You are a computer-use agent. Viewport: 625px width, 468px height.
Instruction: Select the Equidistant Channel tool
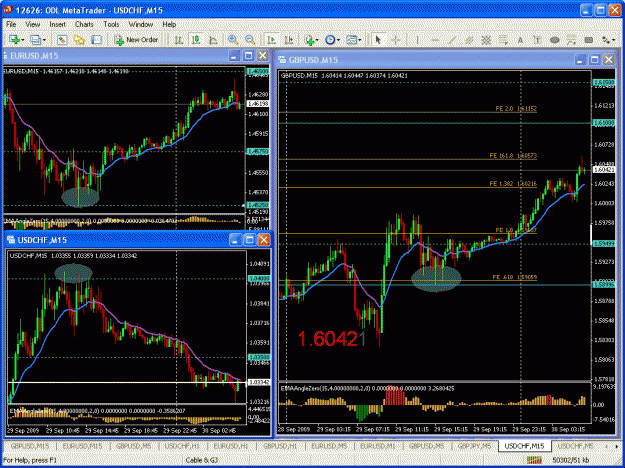[x=469, y=39]
